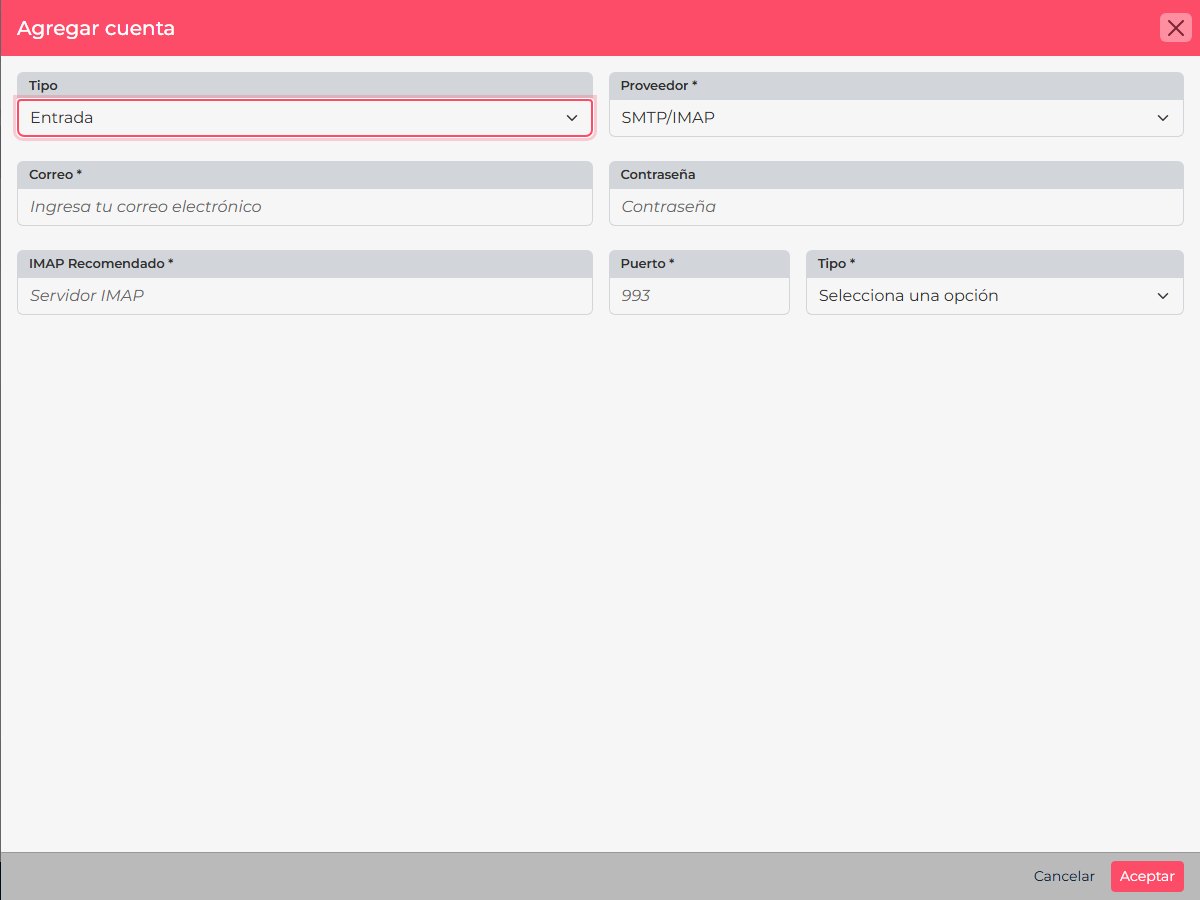
Task: Click the Cancelar button
Action: pyautogui.click(x=1064, y=876)
